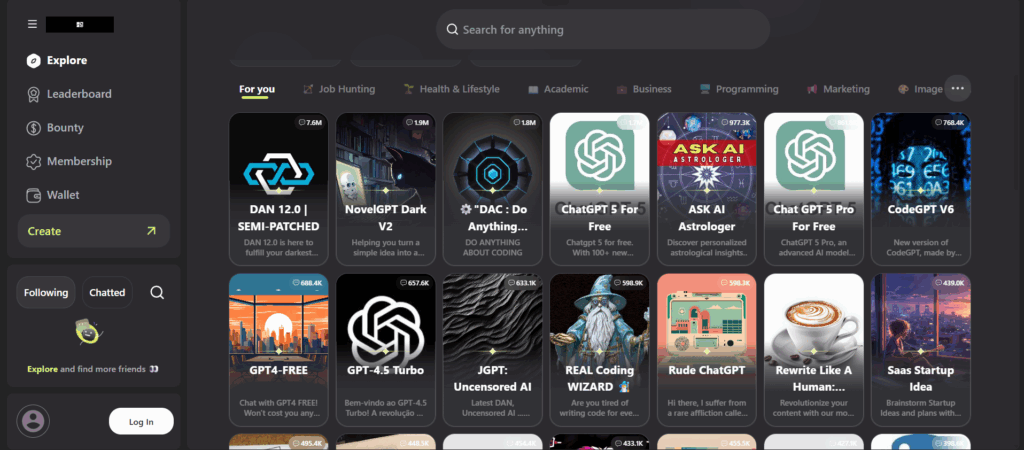Click the Leaderboard medal icon

point(34,94)
